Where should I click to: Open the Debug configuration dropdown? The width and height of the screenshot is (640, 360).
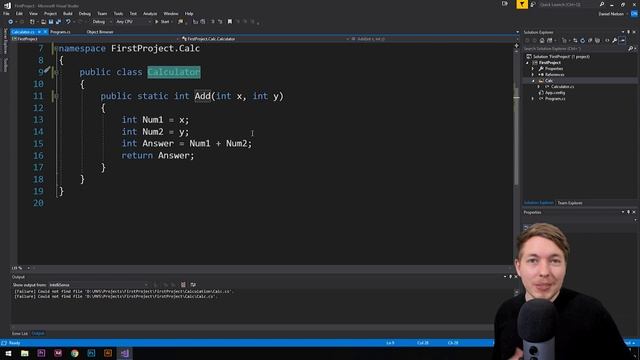pos(101,22)
